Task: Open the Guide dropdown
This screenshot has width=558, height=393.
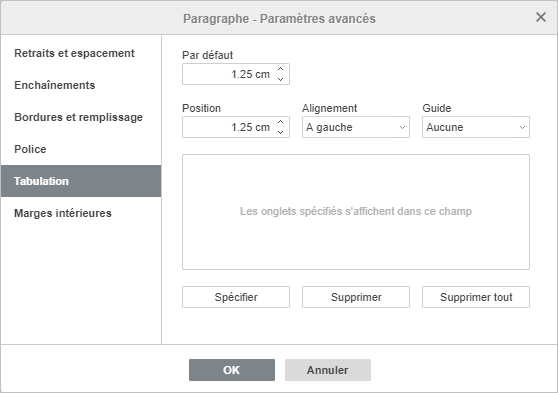Action: coord(476,127)
